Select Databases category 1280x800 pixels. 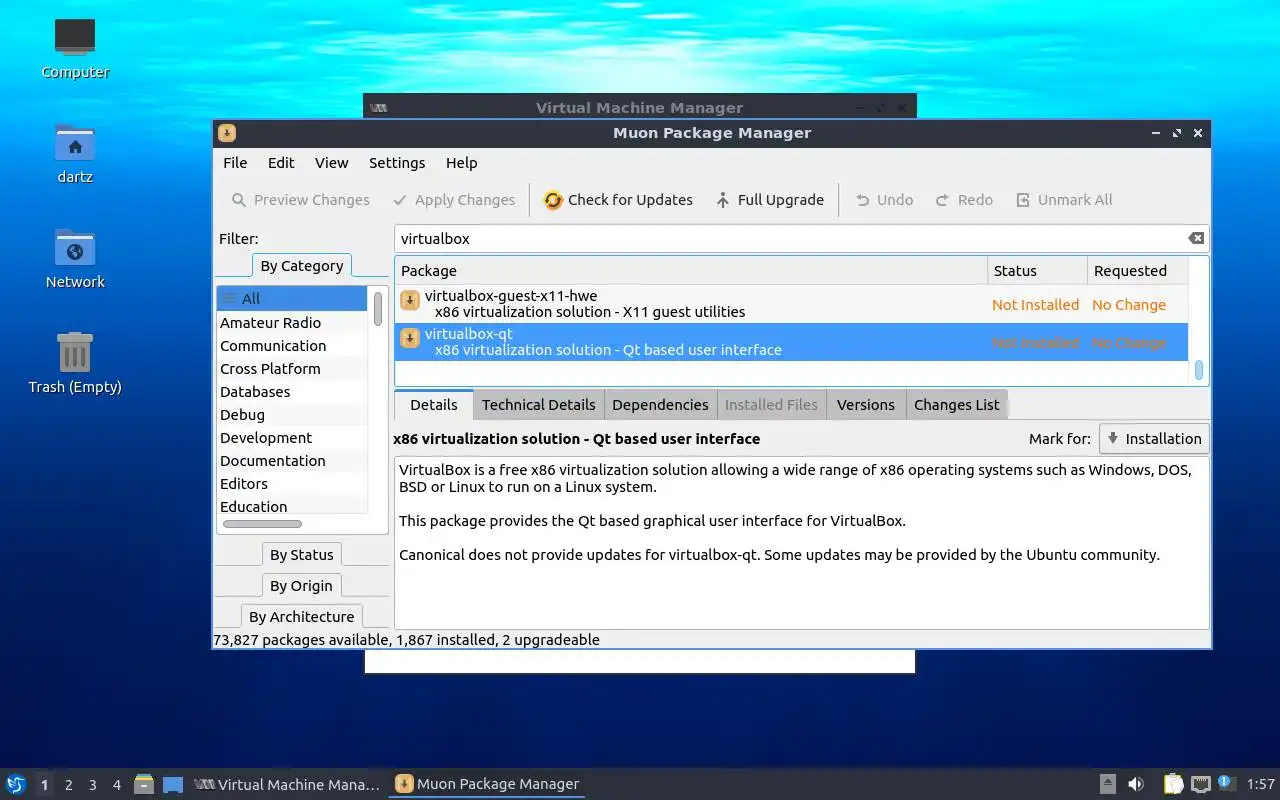[x=292, y=392]
